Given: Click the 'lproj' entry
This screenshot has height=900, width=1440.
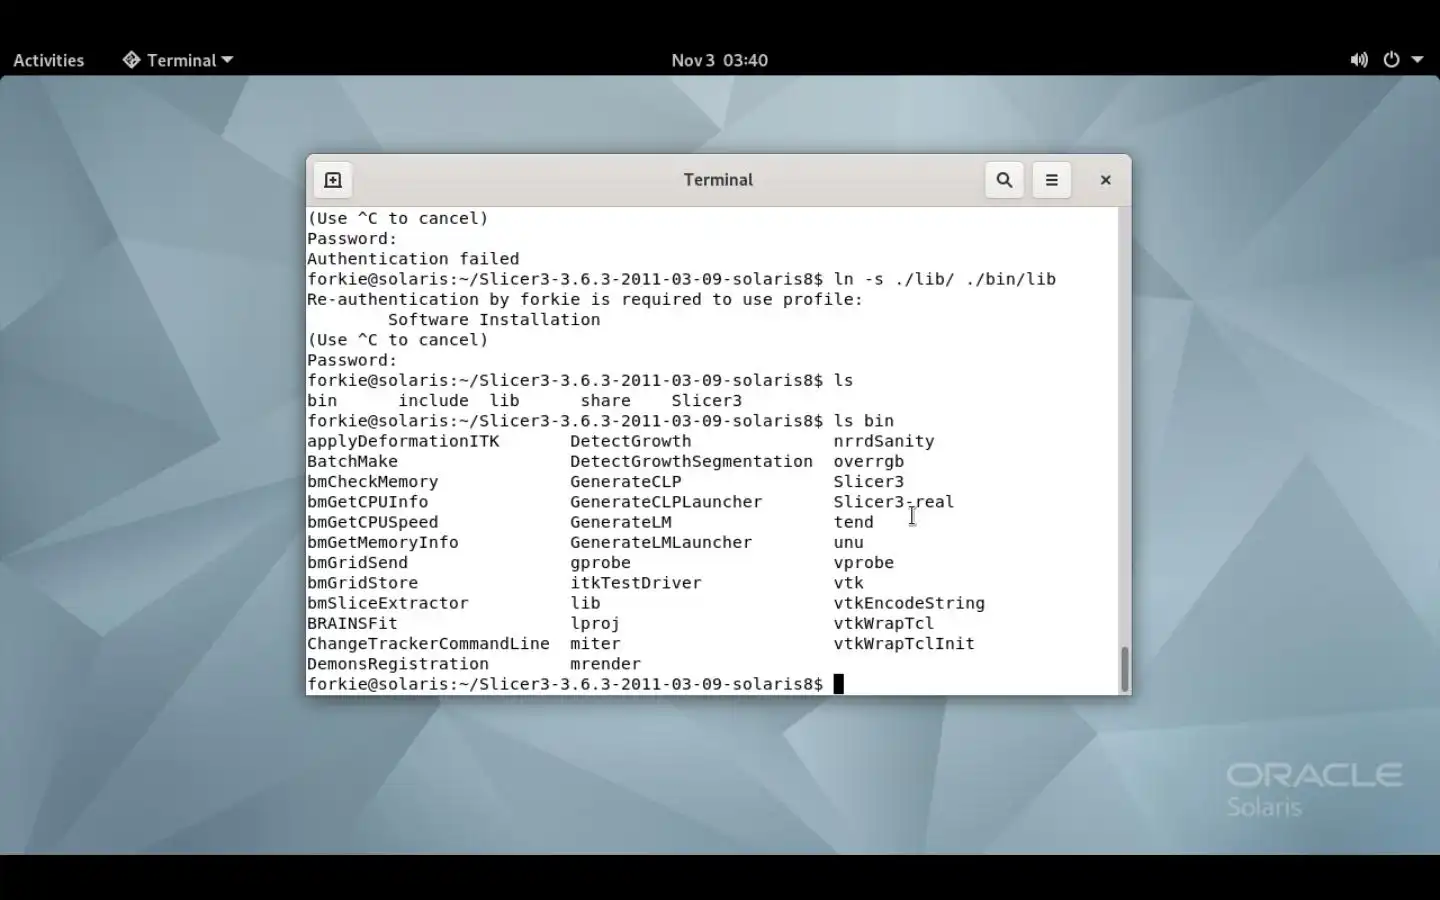Looking at the screenshot, I should (x=595, y=623).
